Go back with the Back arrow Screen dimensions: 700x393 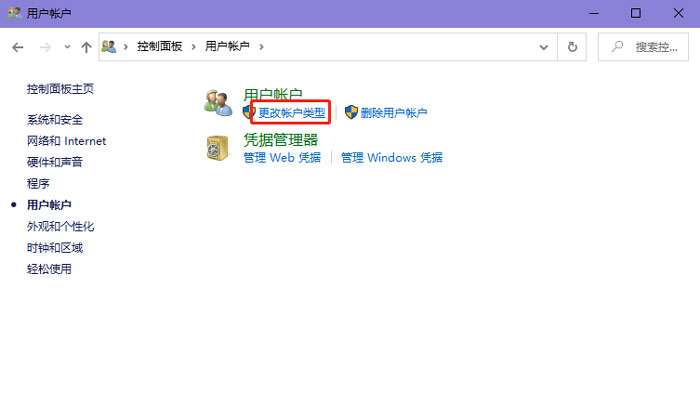tap(17, 47)
